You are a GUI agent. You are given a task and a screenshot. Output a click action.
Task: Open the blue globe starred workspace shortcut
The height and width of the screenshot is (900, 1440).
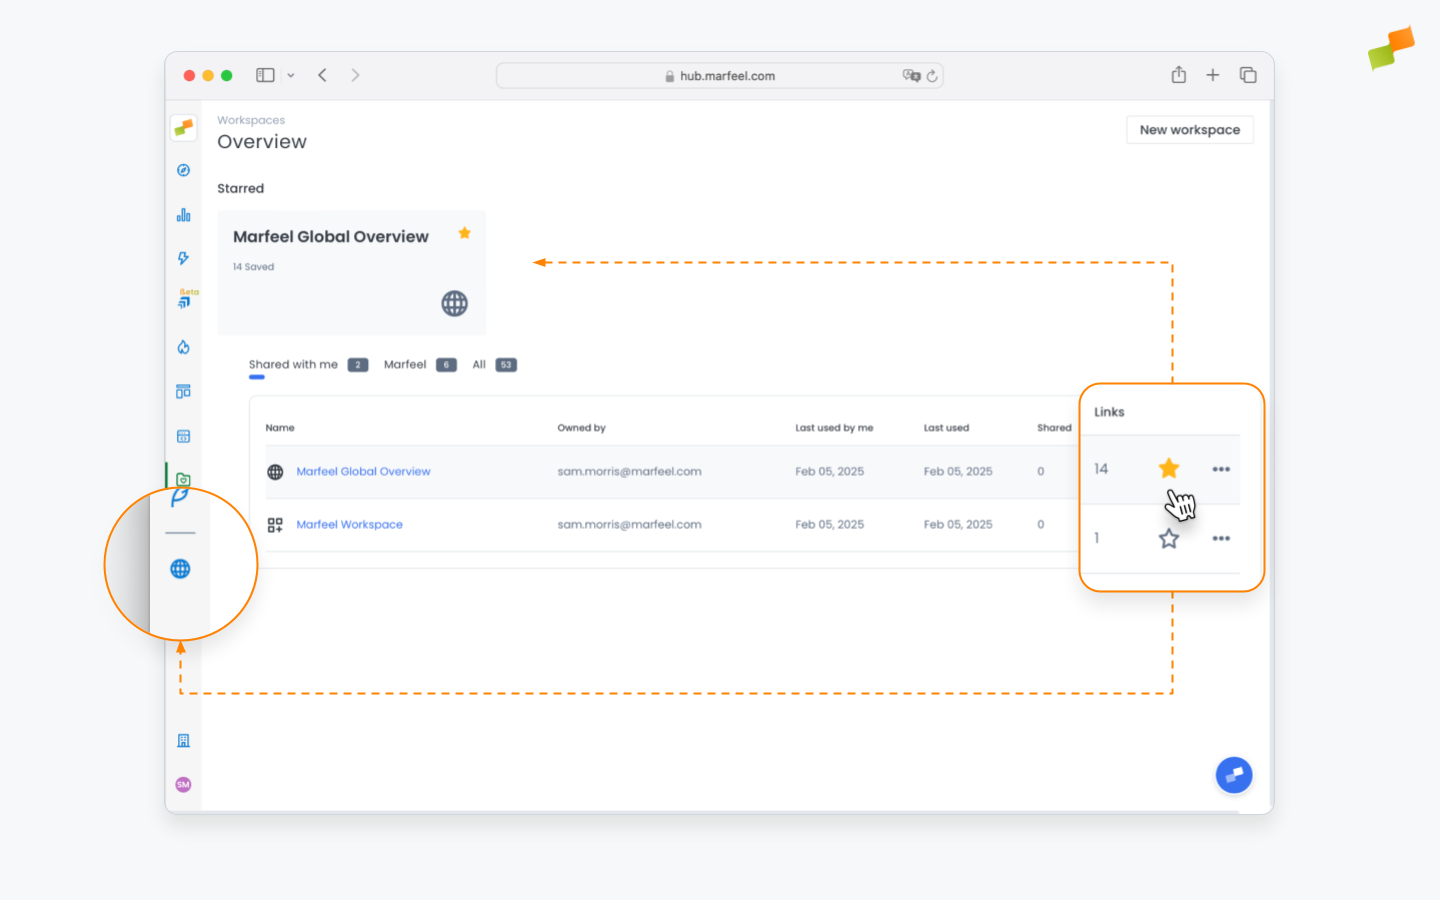180,569
